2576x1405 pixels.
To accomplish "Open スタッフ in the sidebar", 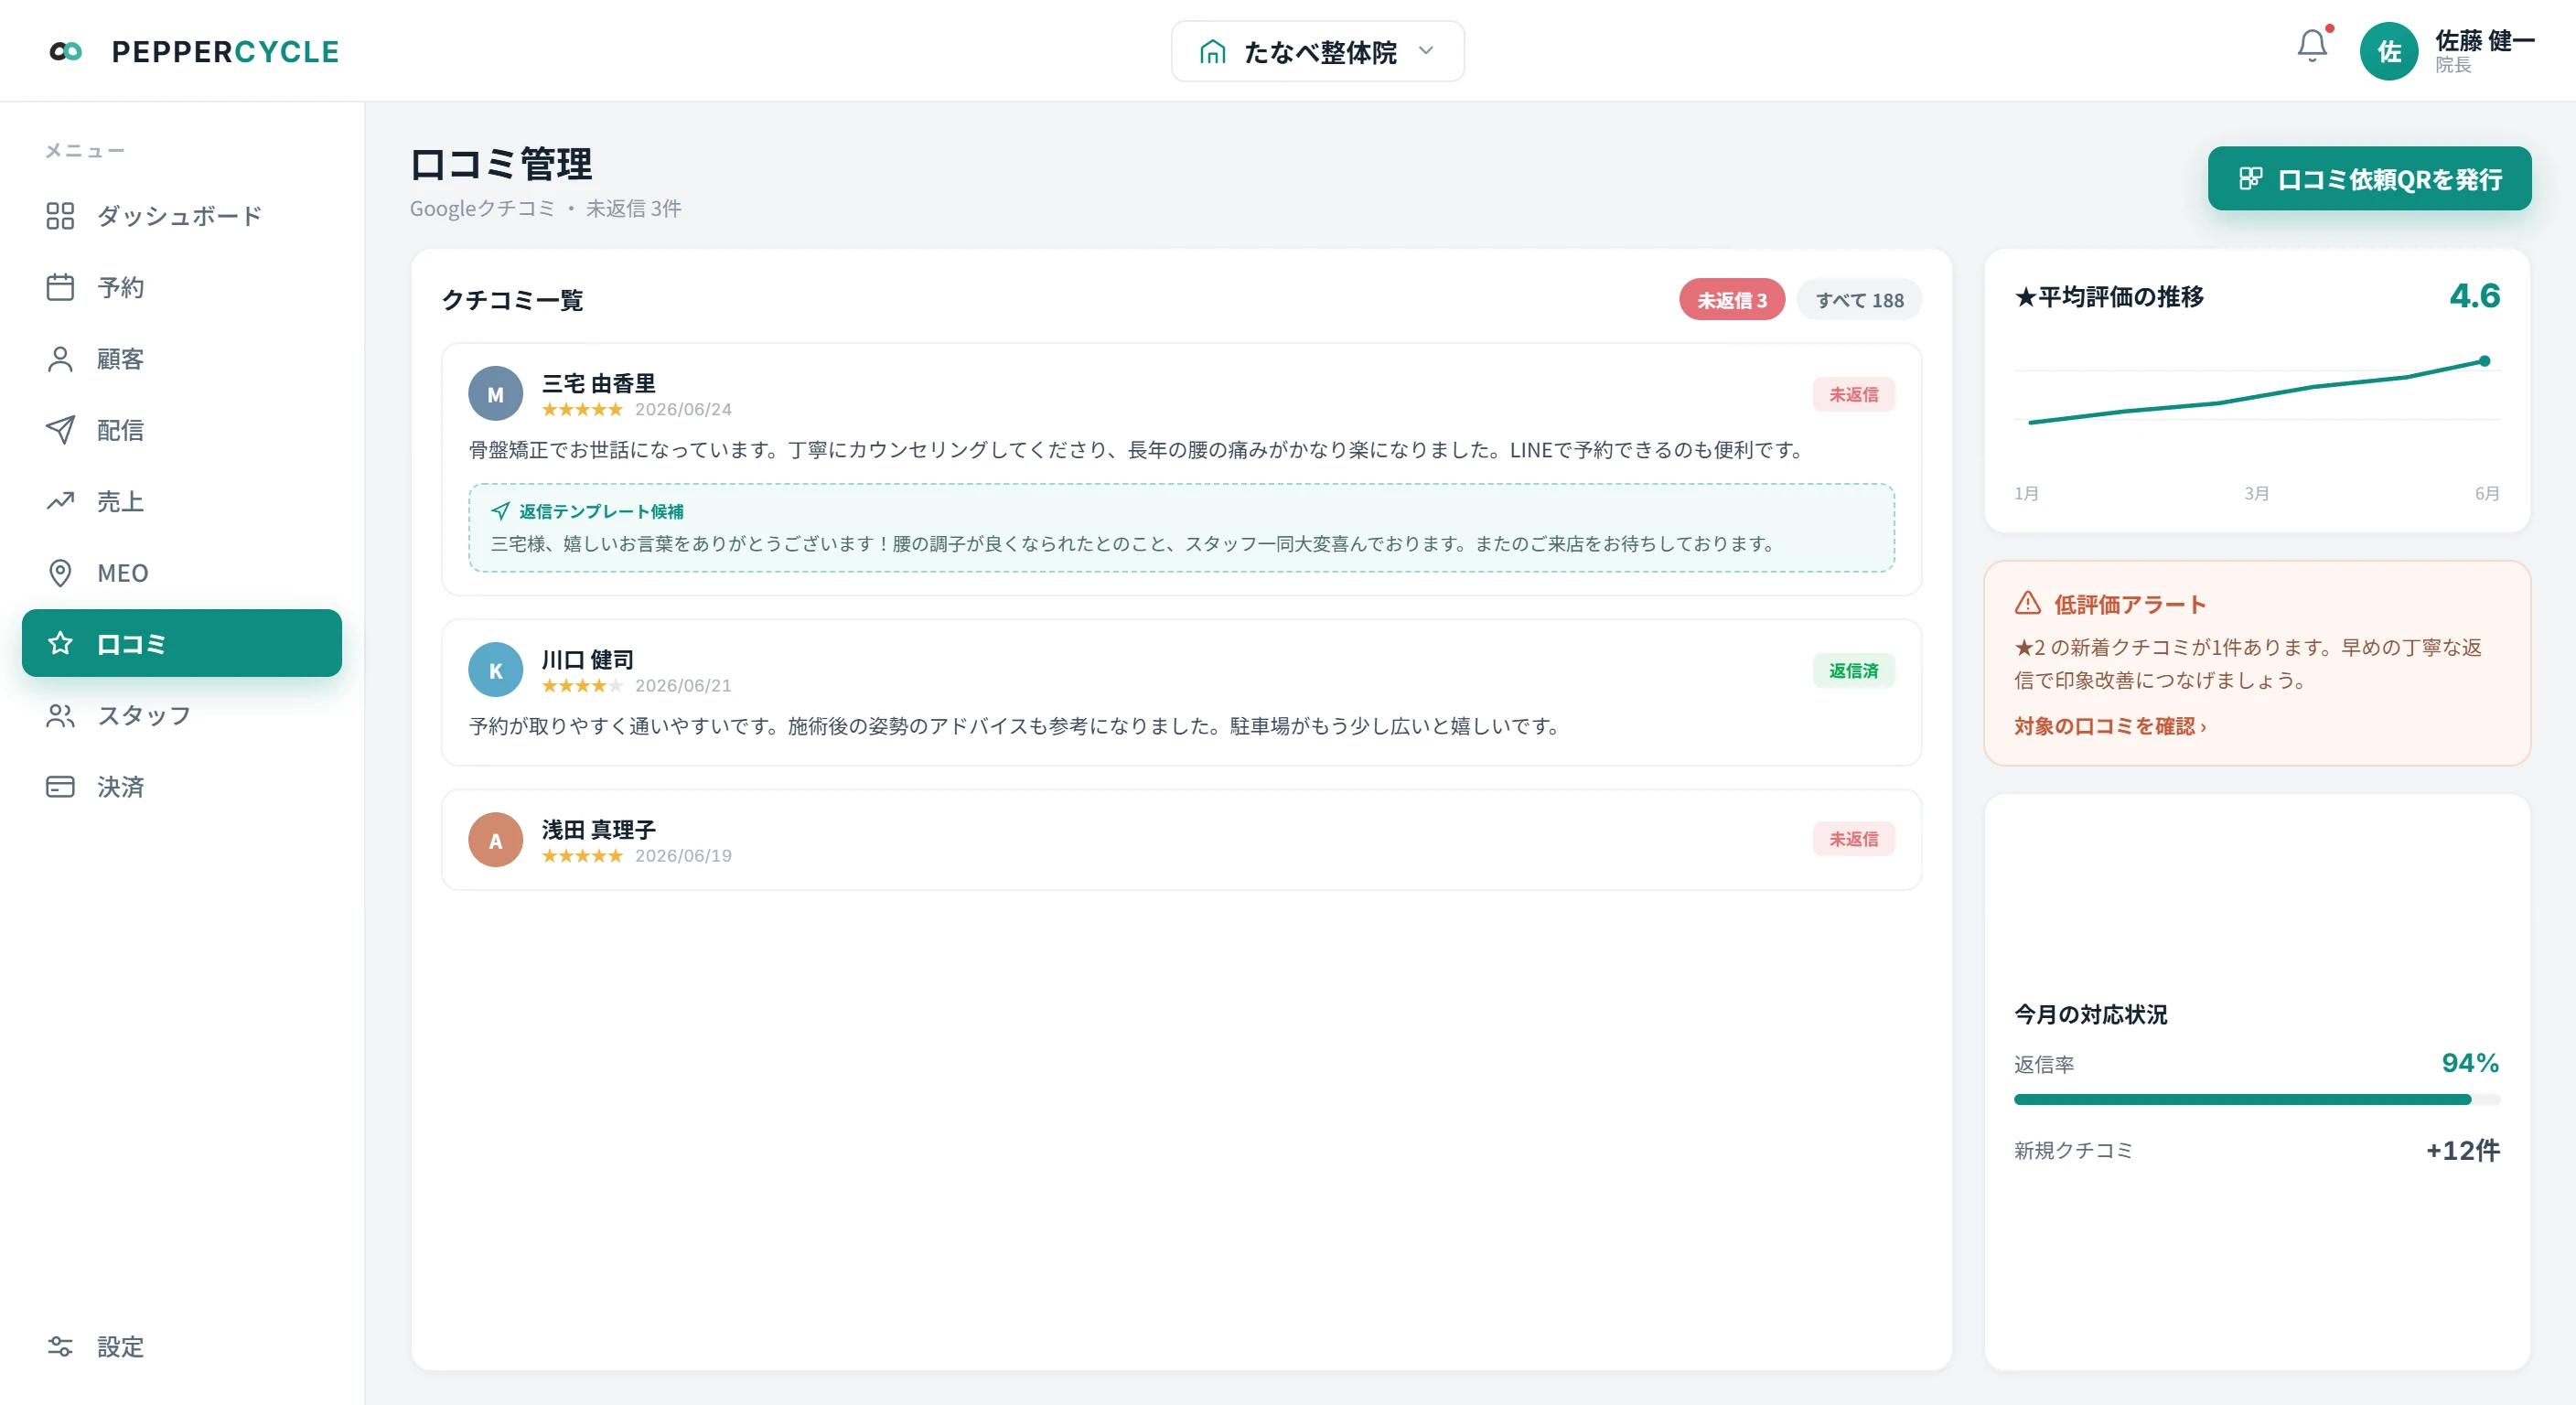I will pyautogui.click(x=181, y=715).
